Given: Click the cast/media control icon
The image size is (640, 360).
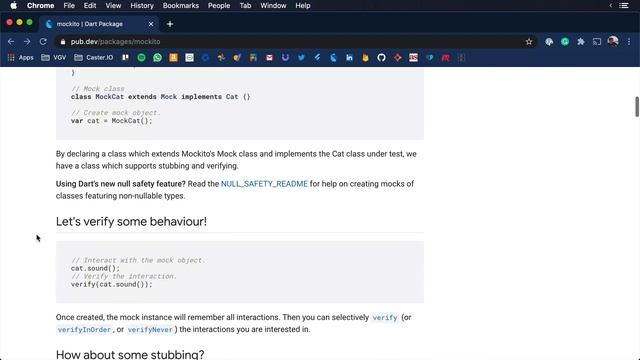Looking at the screenshot, I should [x=597, y=42].
